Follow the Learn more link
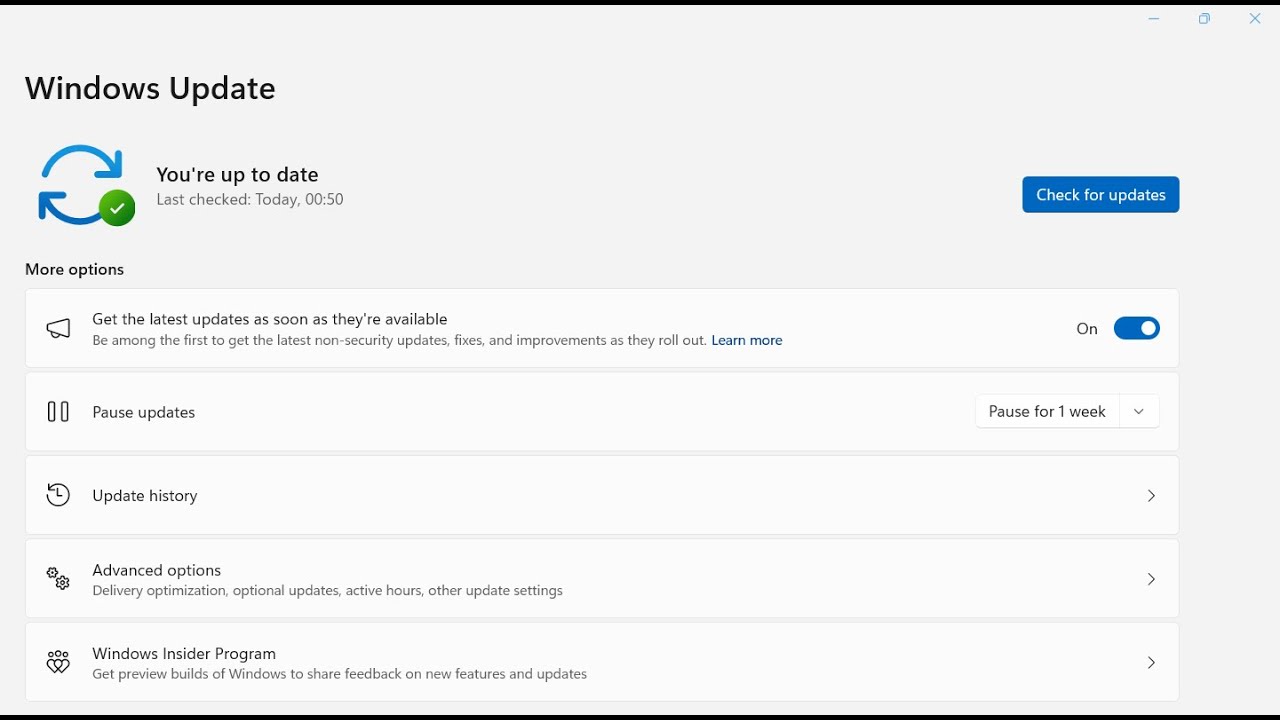The height and width of the screenshot is (720, 1280). coord(747,341)
